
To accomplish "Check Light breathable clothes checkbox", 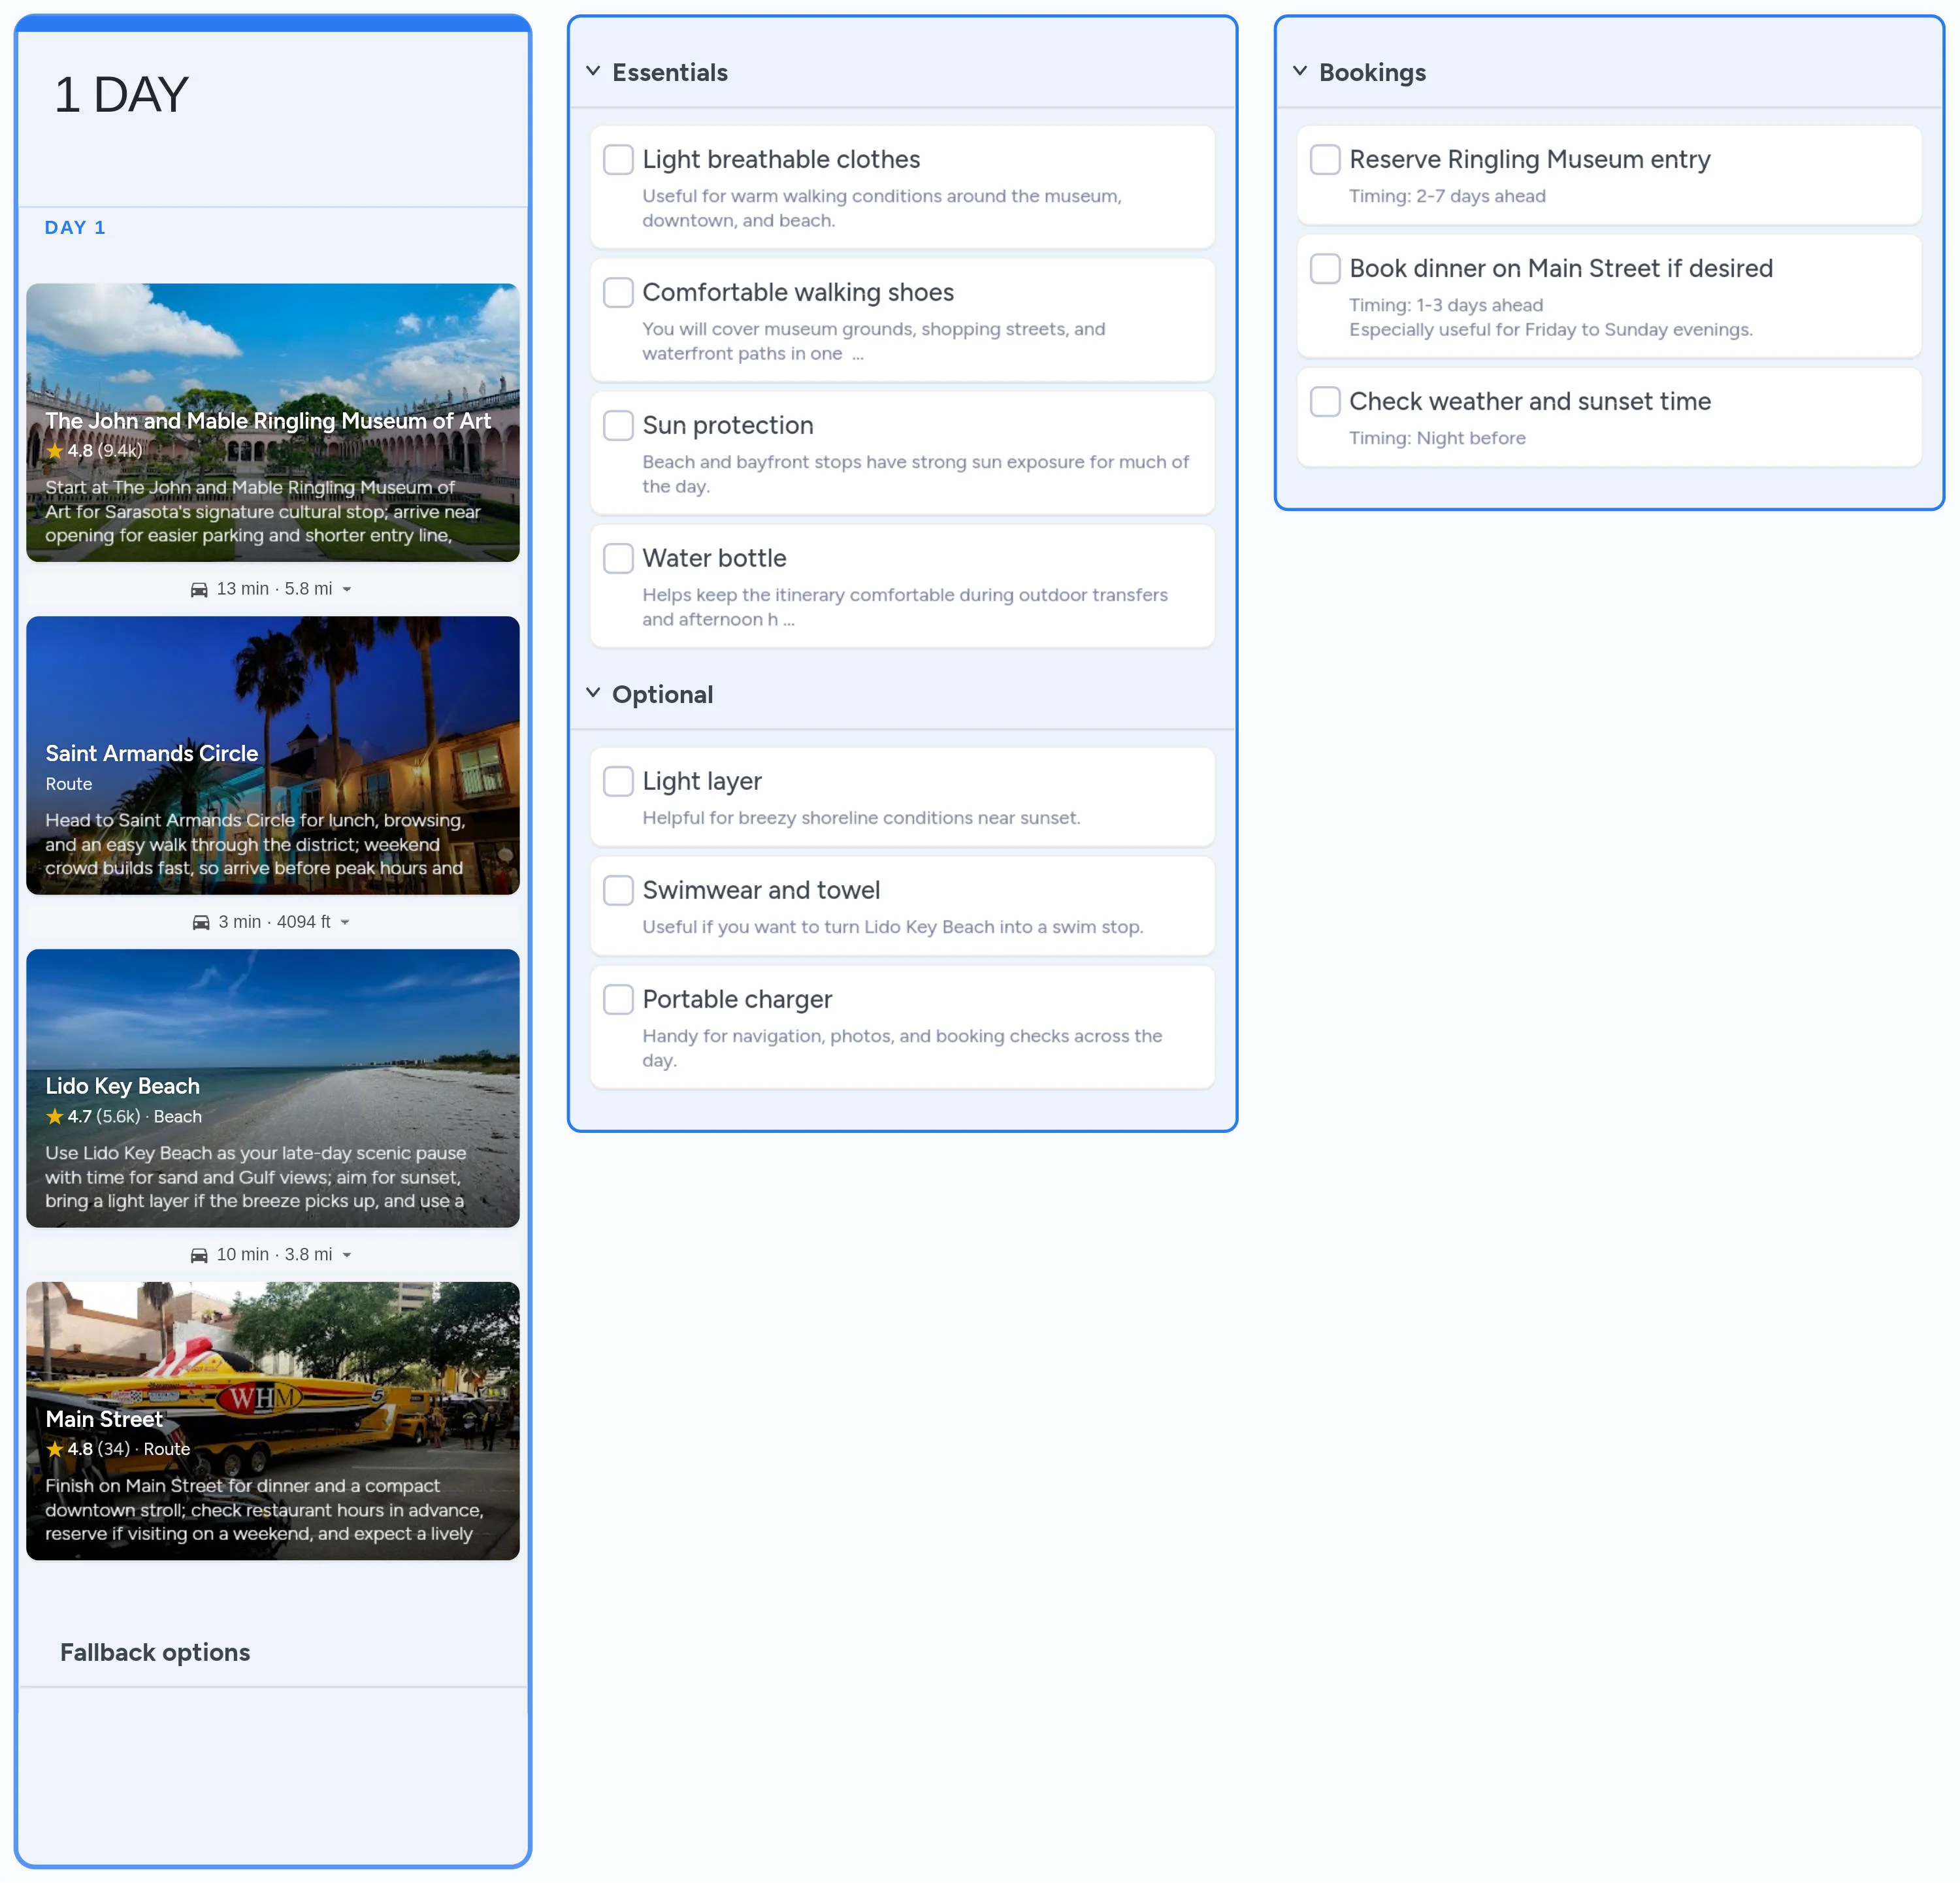I will [618, 159].
